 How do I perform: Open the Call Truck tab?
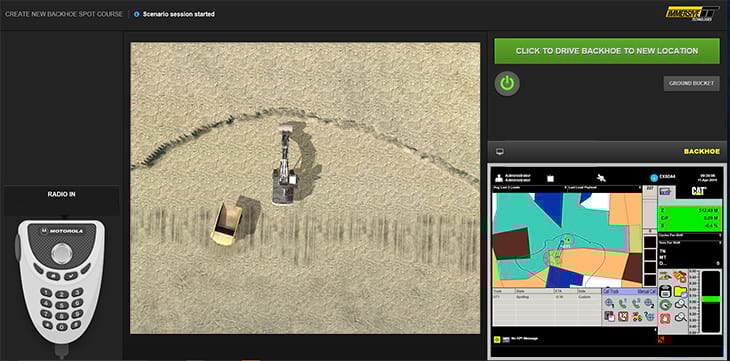tap(611, 292)
